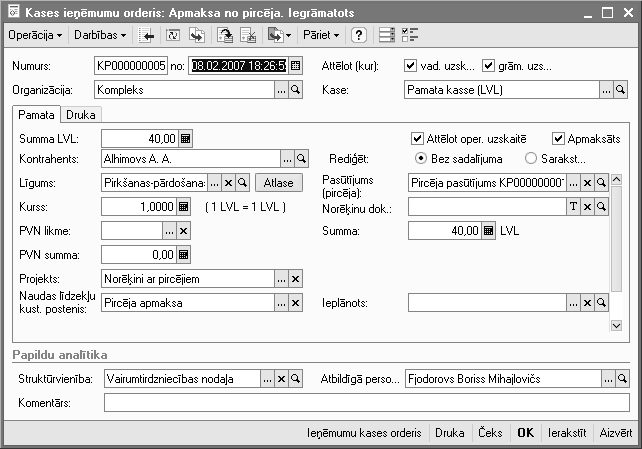Viewport: 642px width, 449px height.
Task: Open selection list for Organizācija field
Action: click(282, 90)
